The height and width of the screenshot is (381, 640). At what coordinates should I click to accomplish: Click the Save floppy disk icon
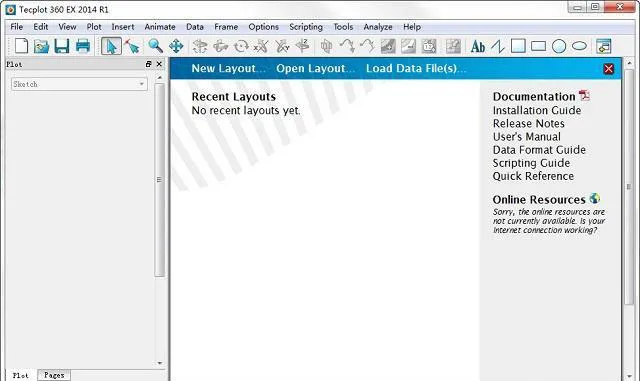pyautogui.click(x=62, y=46)
